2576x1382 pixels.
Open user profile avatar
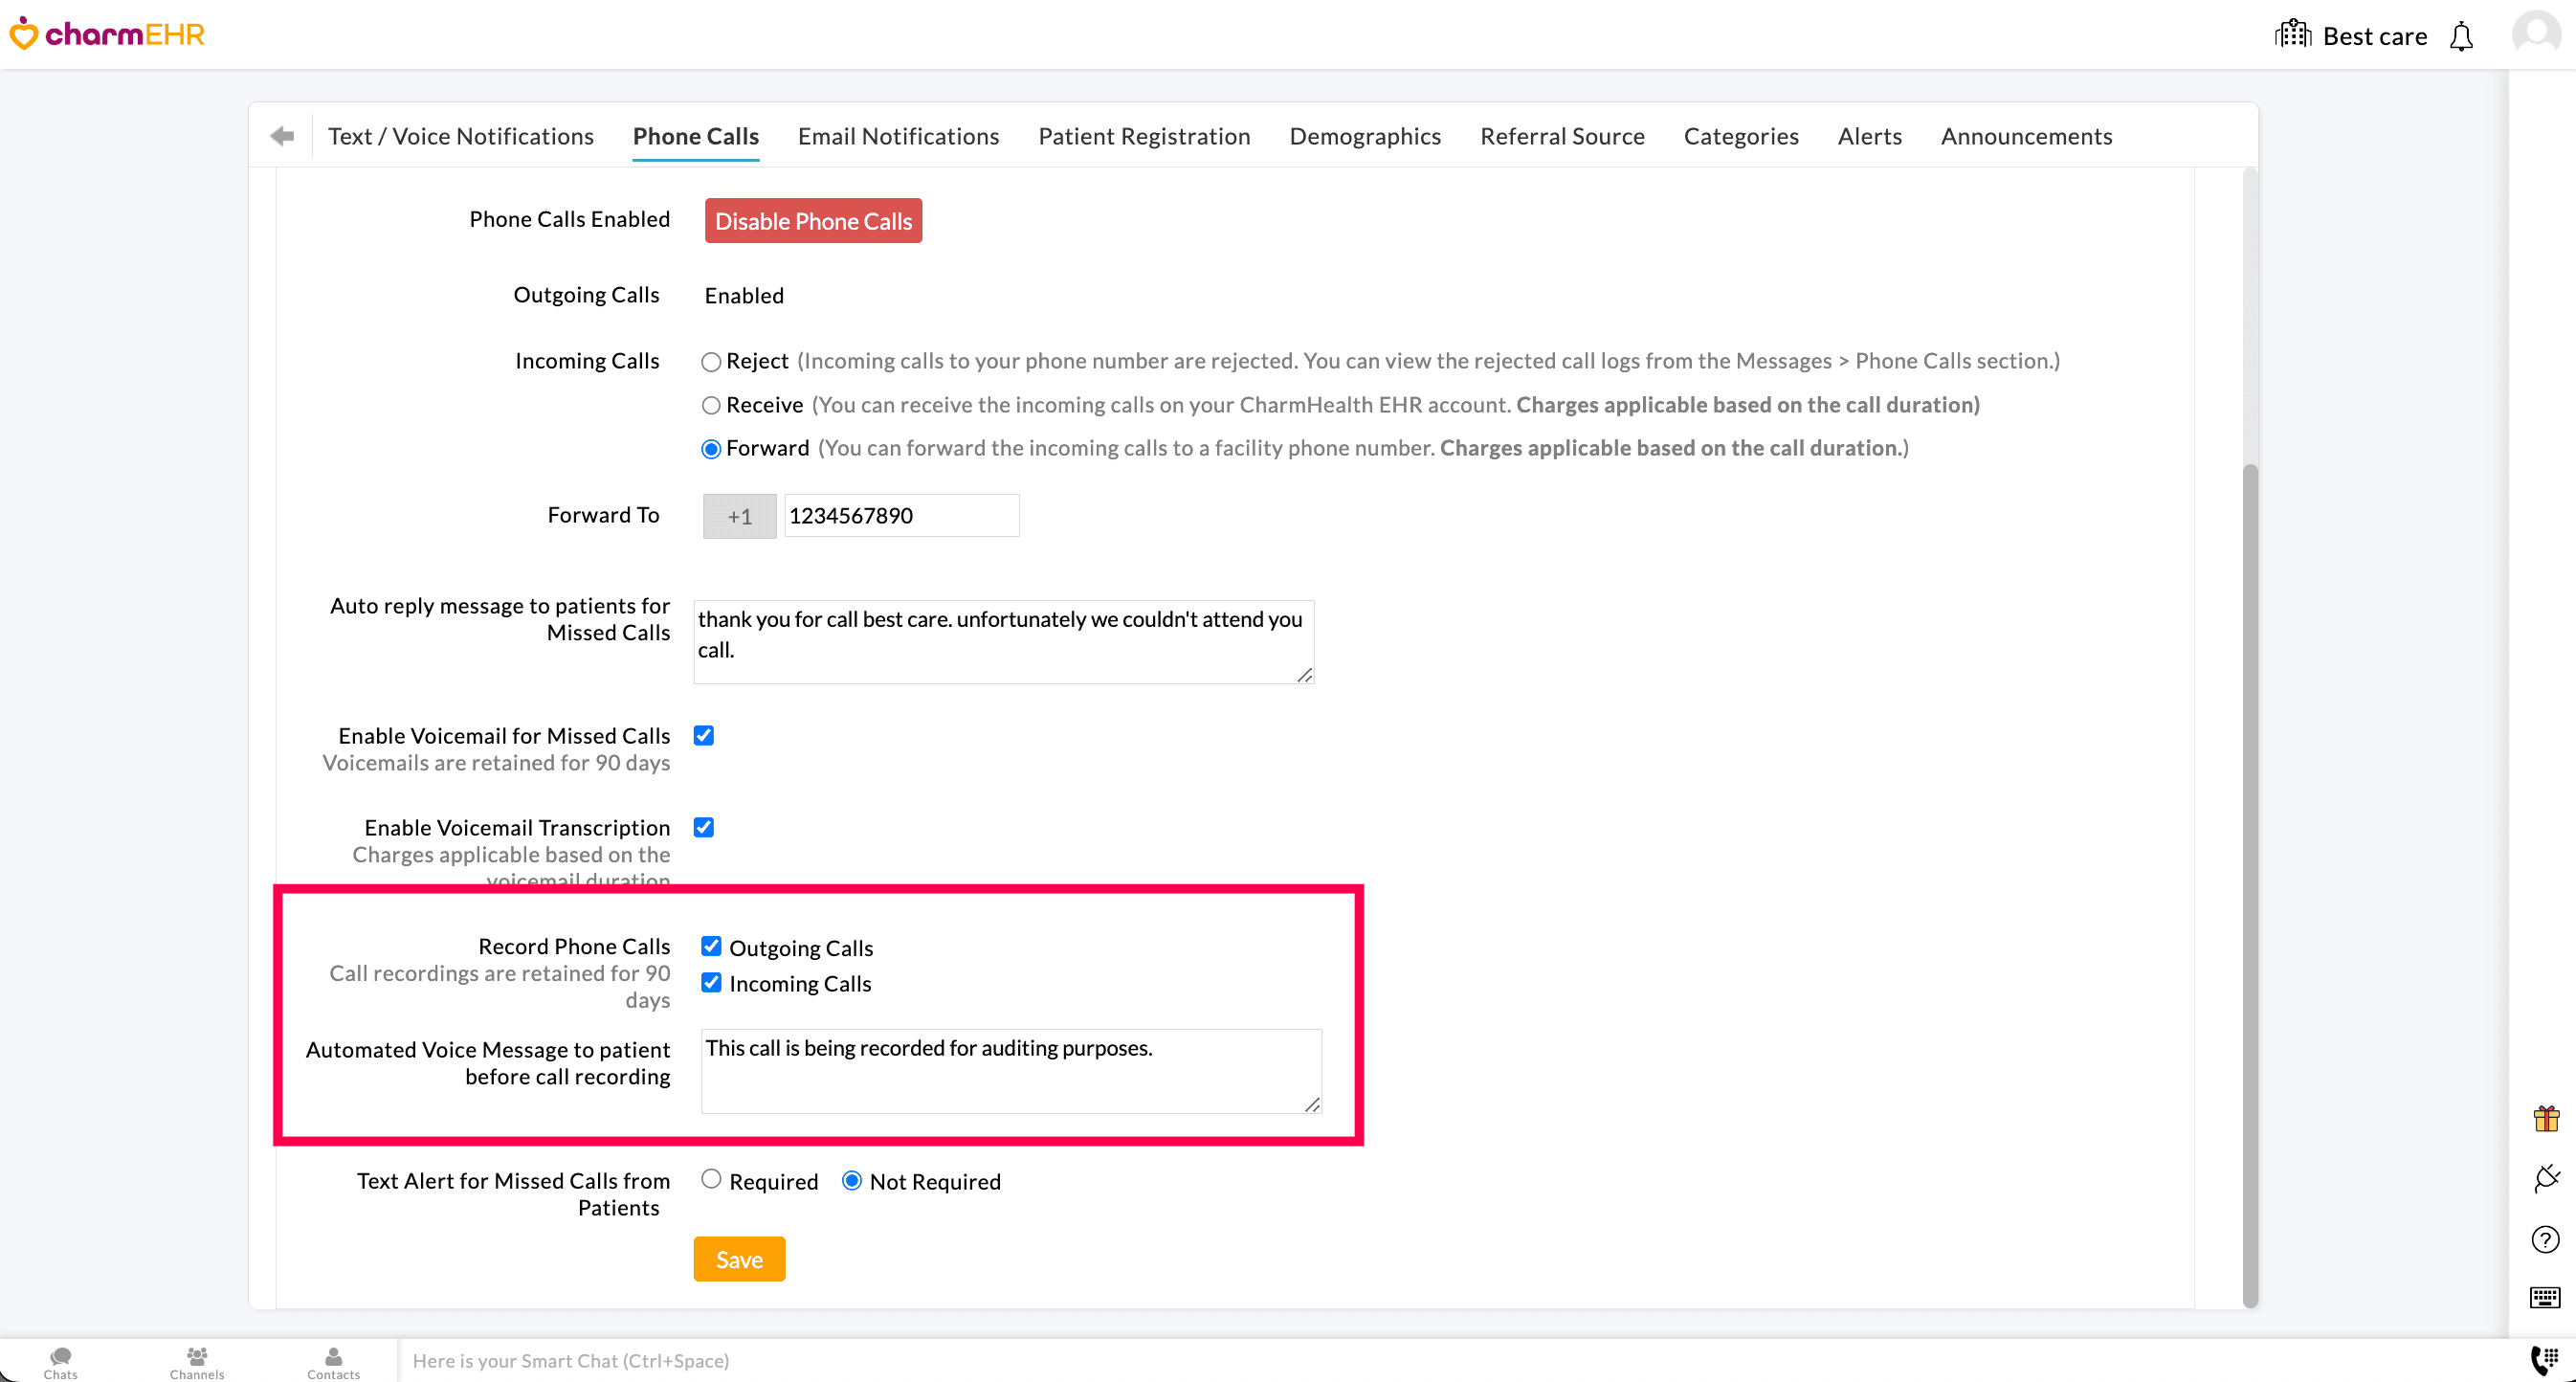click(x=2535, y=34)
